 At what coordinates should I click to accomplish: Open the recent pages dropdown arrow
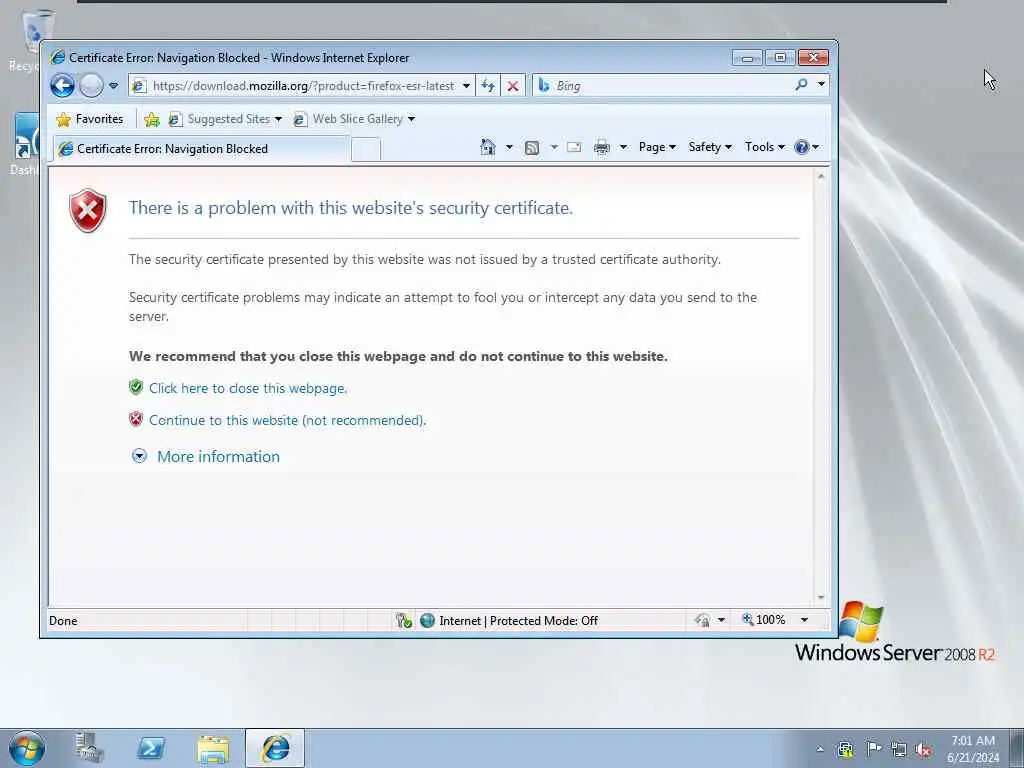114,86
